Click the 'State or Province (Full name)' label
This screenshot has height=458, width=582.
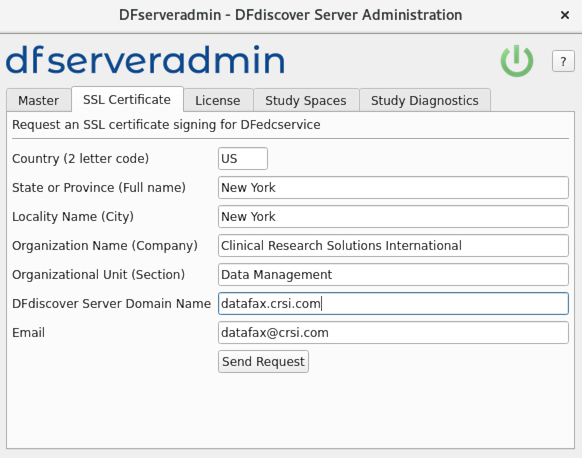(x=99, y=187)
